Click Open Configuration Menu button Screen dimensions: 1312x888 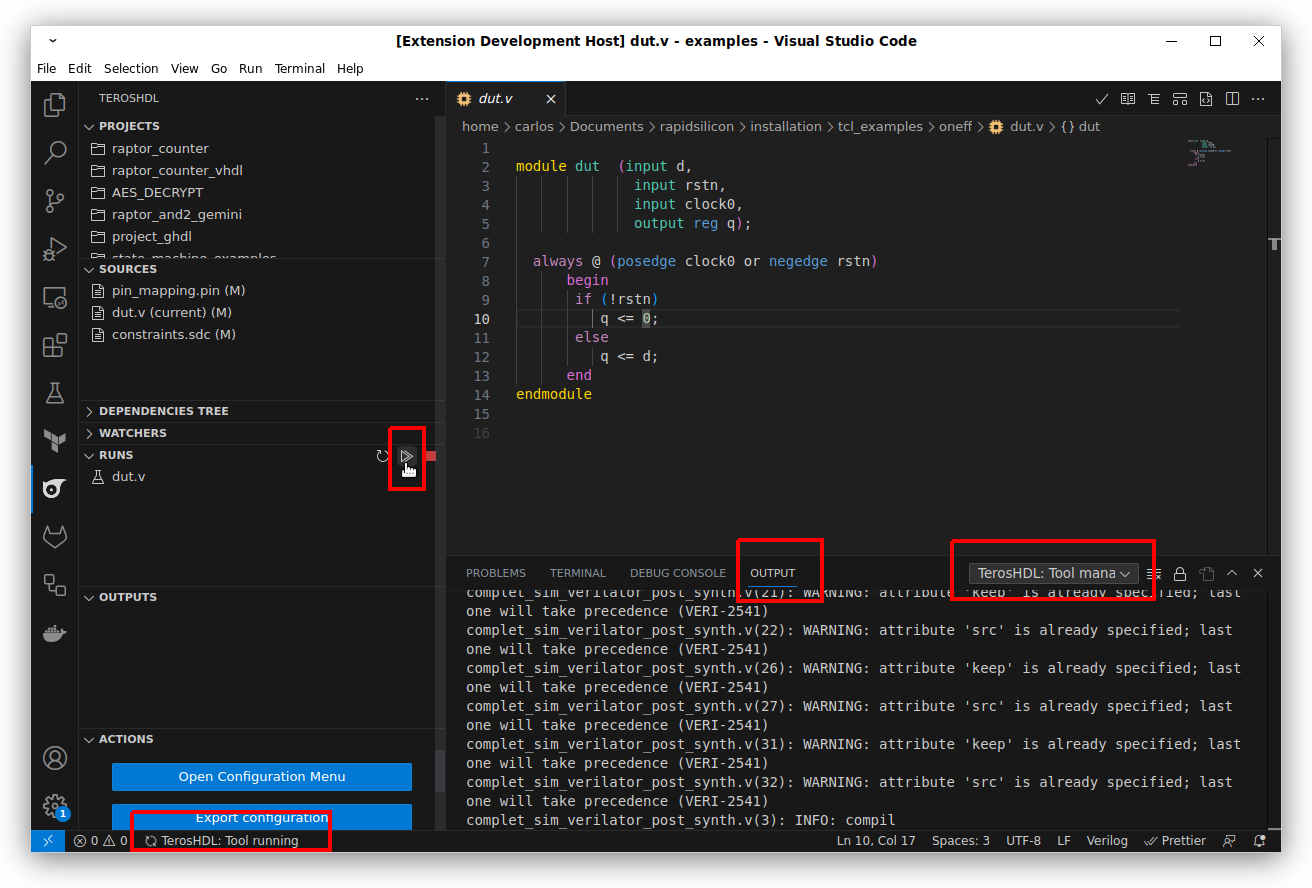click(262, 776)
